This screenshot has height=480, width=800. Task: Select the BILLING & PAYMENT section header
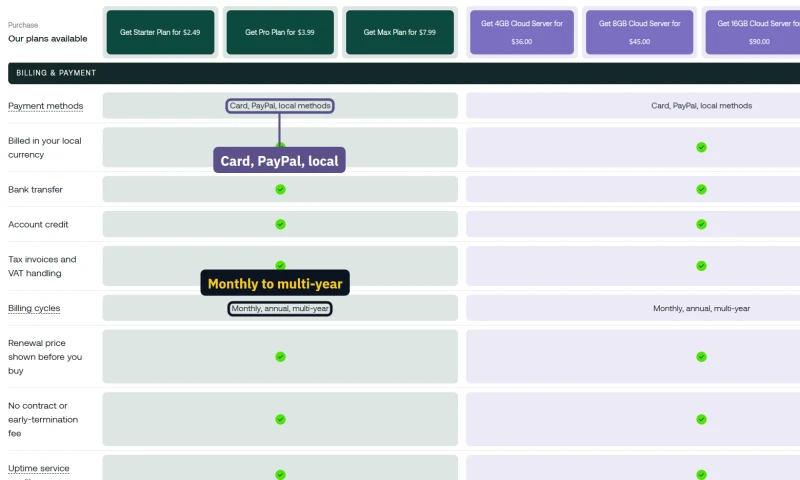404,73
